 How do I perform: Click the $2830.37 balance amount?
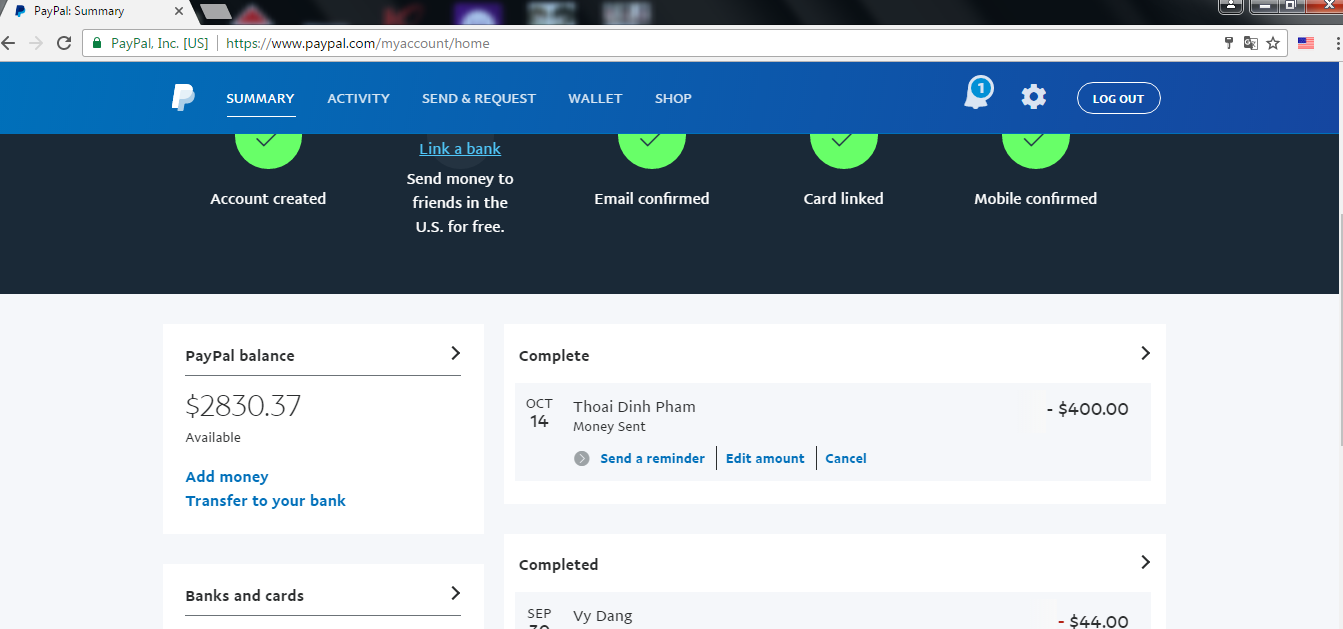click(x=243, y=405)
